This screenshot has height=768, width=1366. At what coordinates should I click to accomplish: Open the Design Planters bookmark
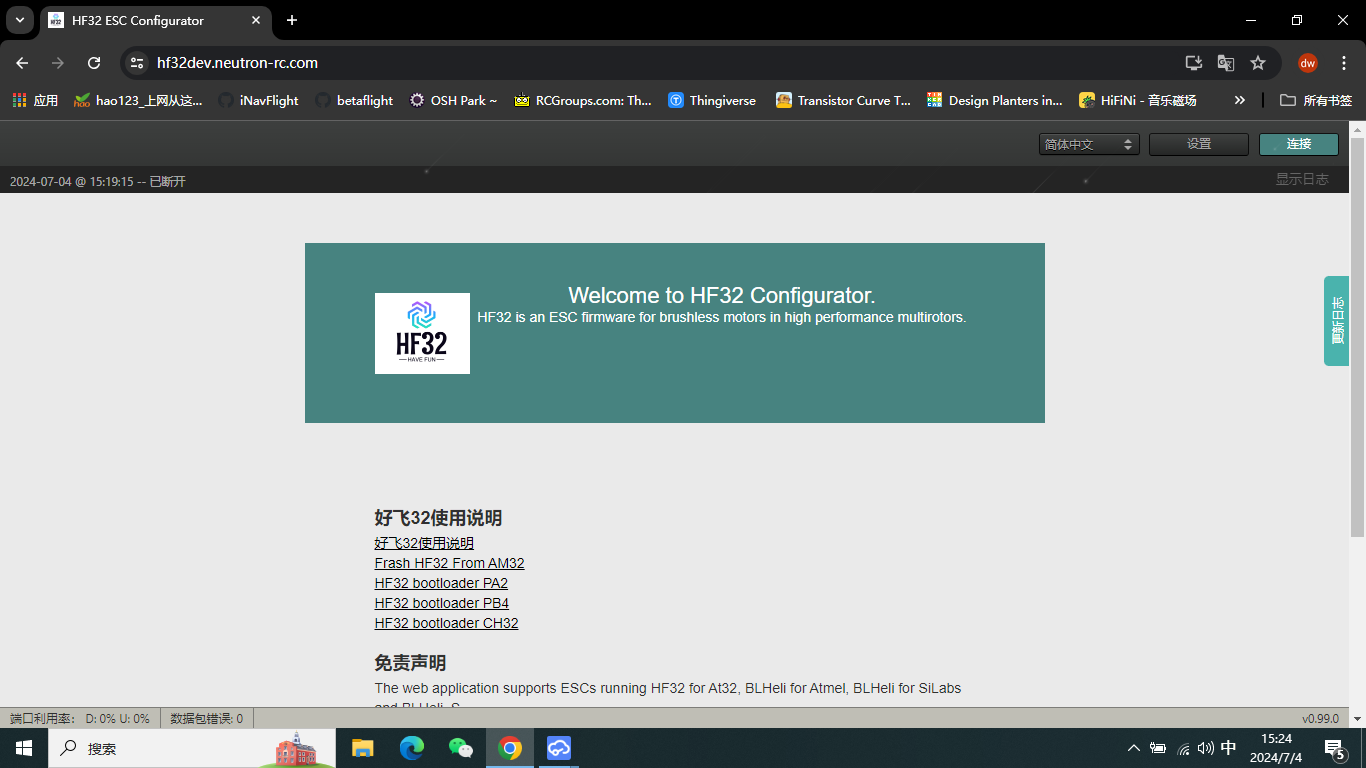[x=995, y=100]
